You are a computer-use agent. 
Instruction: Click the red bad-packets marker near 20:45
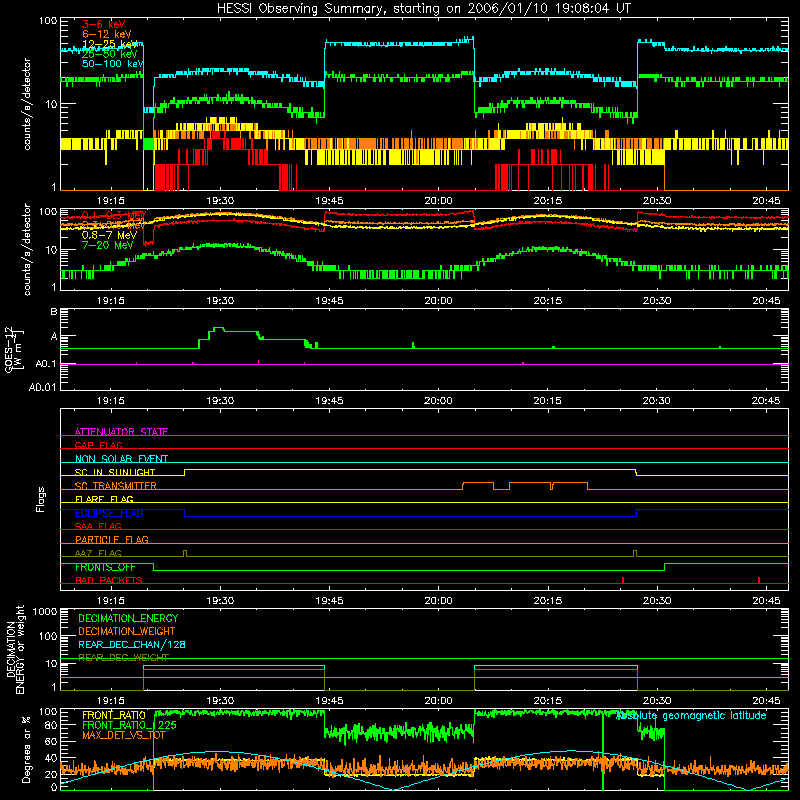click(x=759, y=580)
